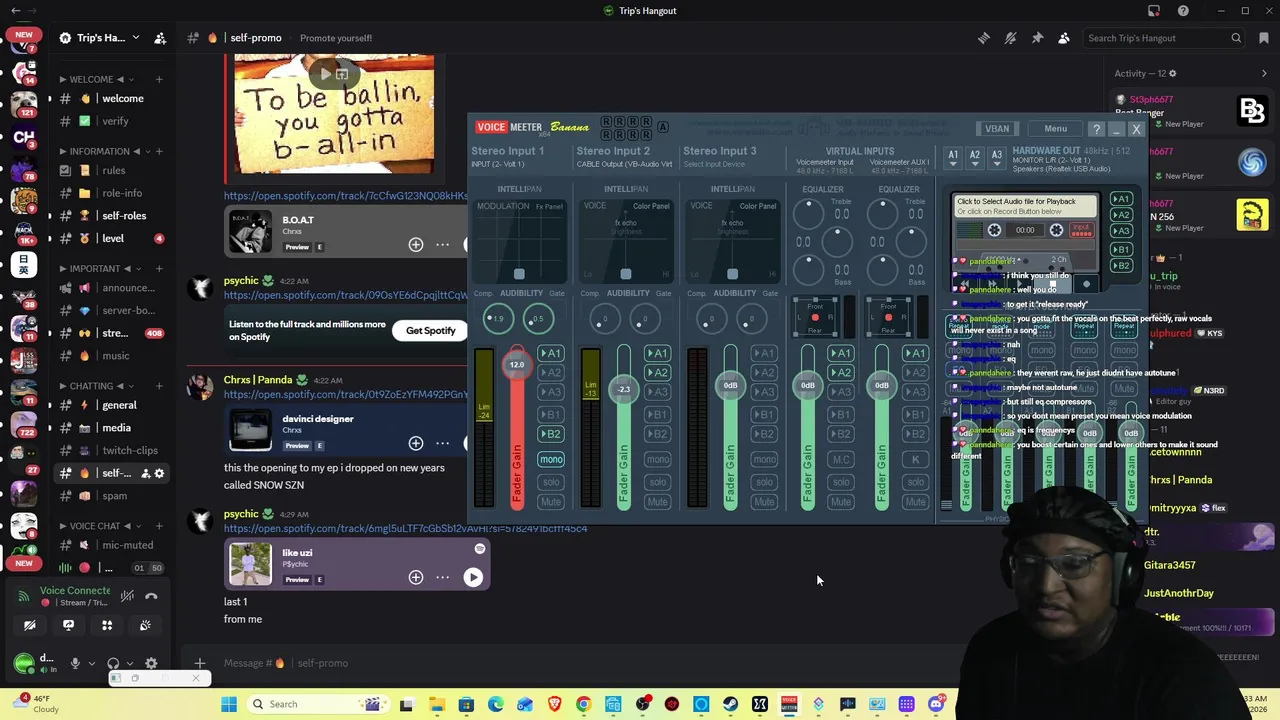
Task: Click invite people icon beside server name
Action: point(160,38)
